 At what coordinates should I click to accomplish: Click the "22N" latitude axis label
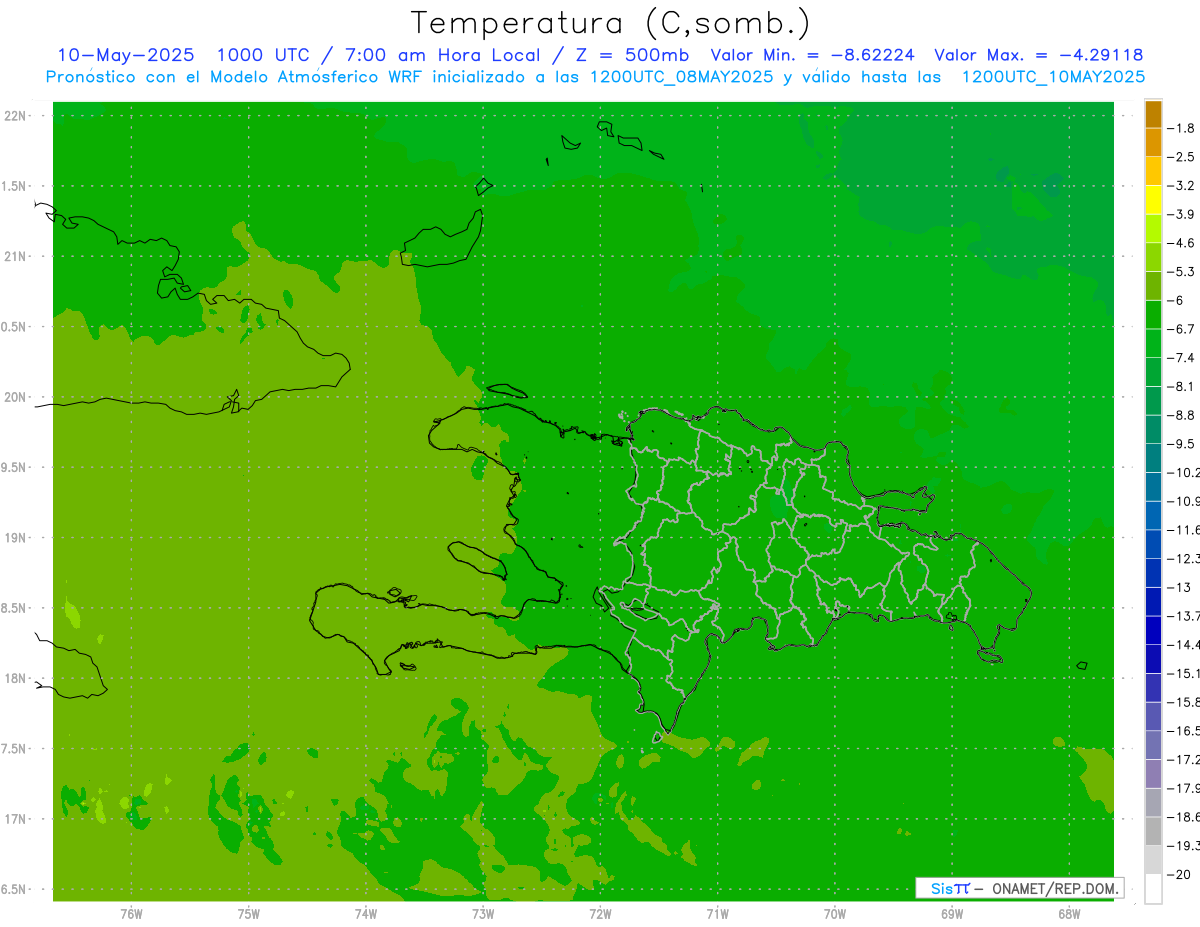16,116
